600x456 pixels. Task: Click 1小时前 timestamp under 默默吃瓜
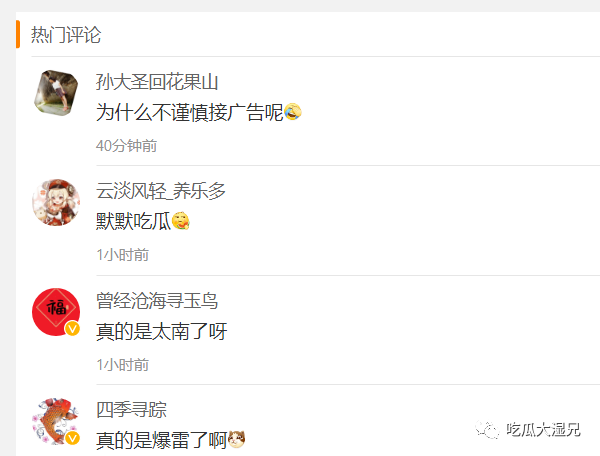coord(122,255)
